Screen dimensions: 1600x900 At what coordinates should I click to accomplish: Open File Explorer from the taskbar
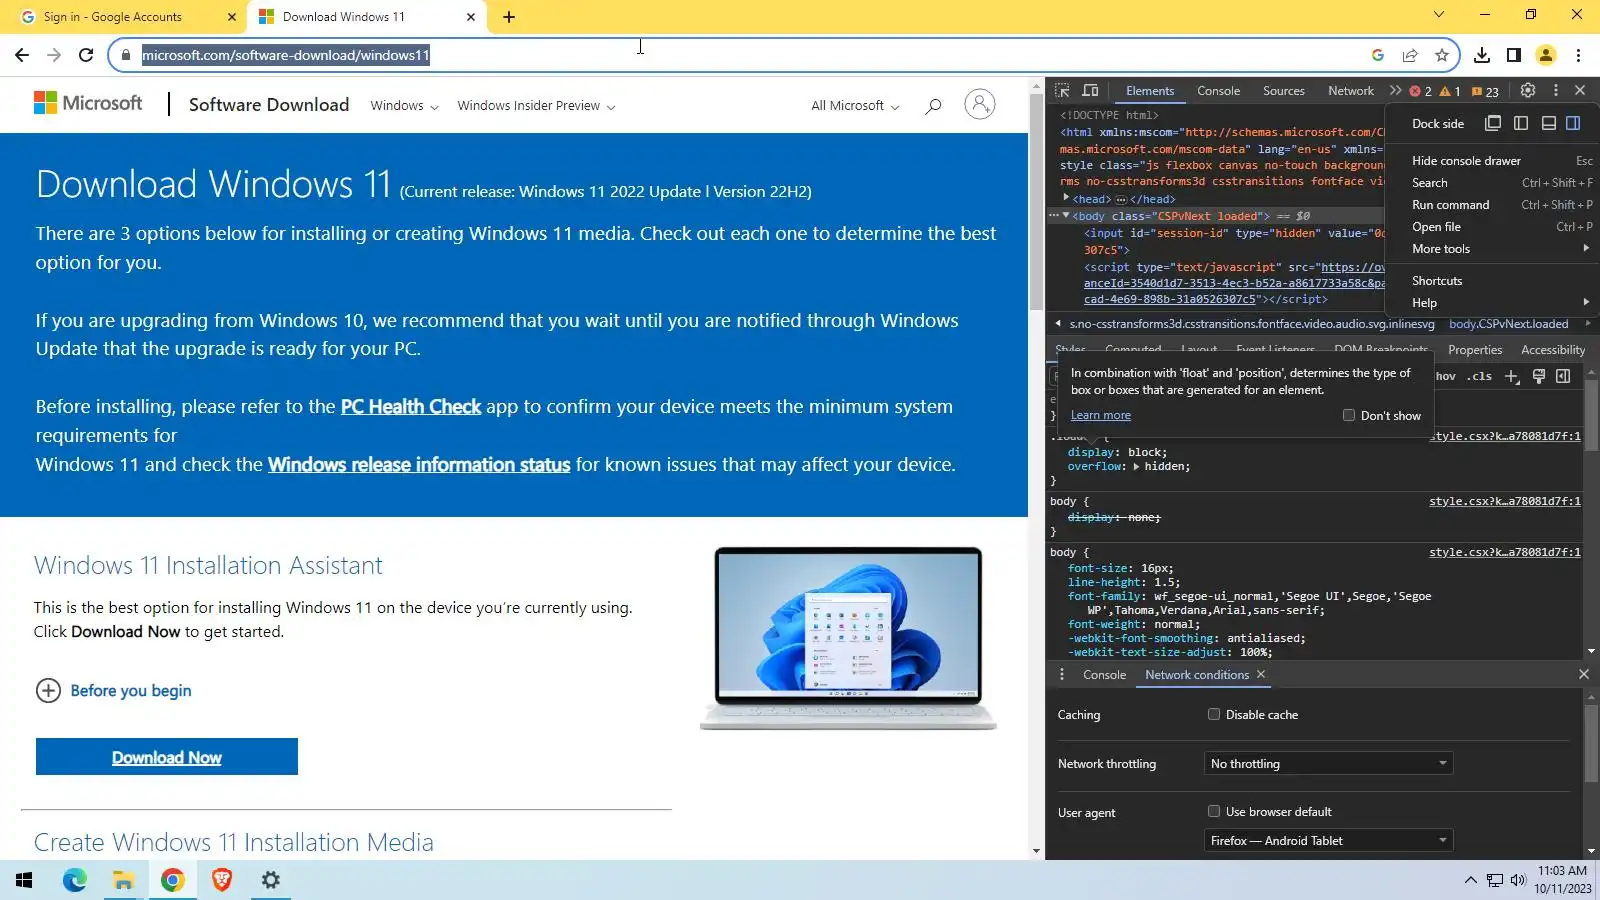[x=123, y=880]
